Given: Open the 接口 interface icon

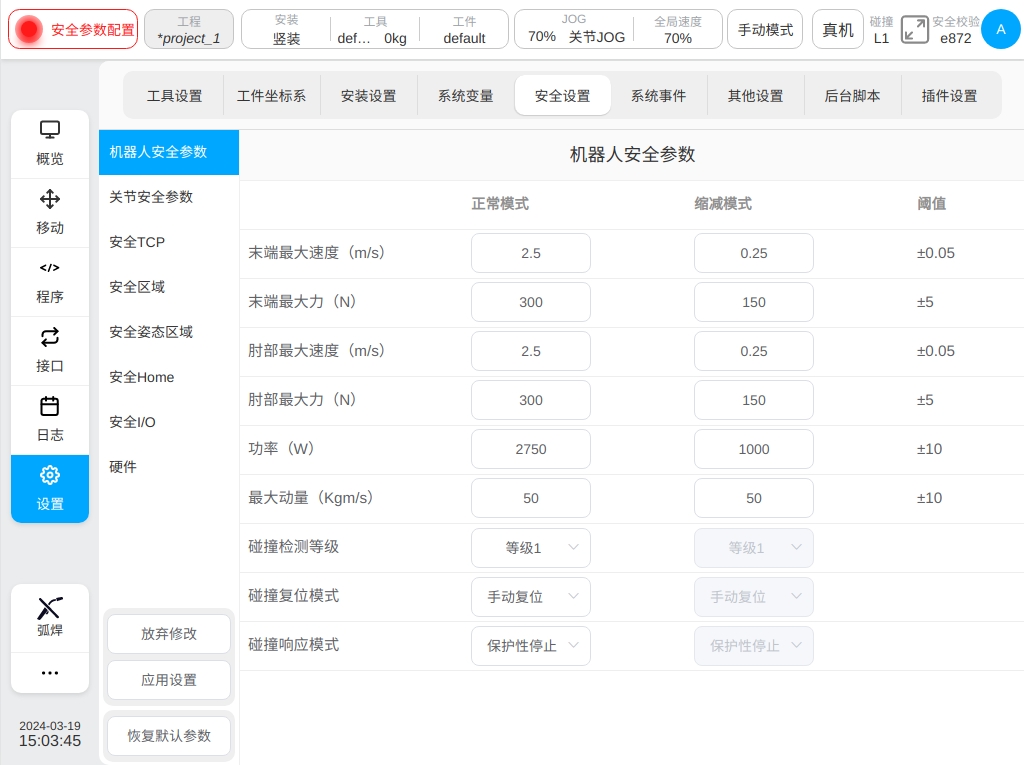Looking at the screenshot, I should (x=50, y=337).
